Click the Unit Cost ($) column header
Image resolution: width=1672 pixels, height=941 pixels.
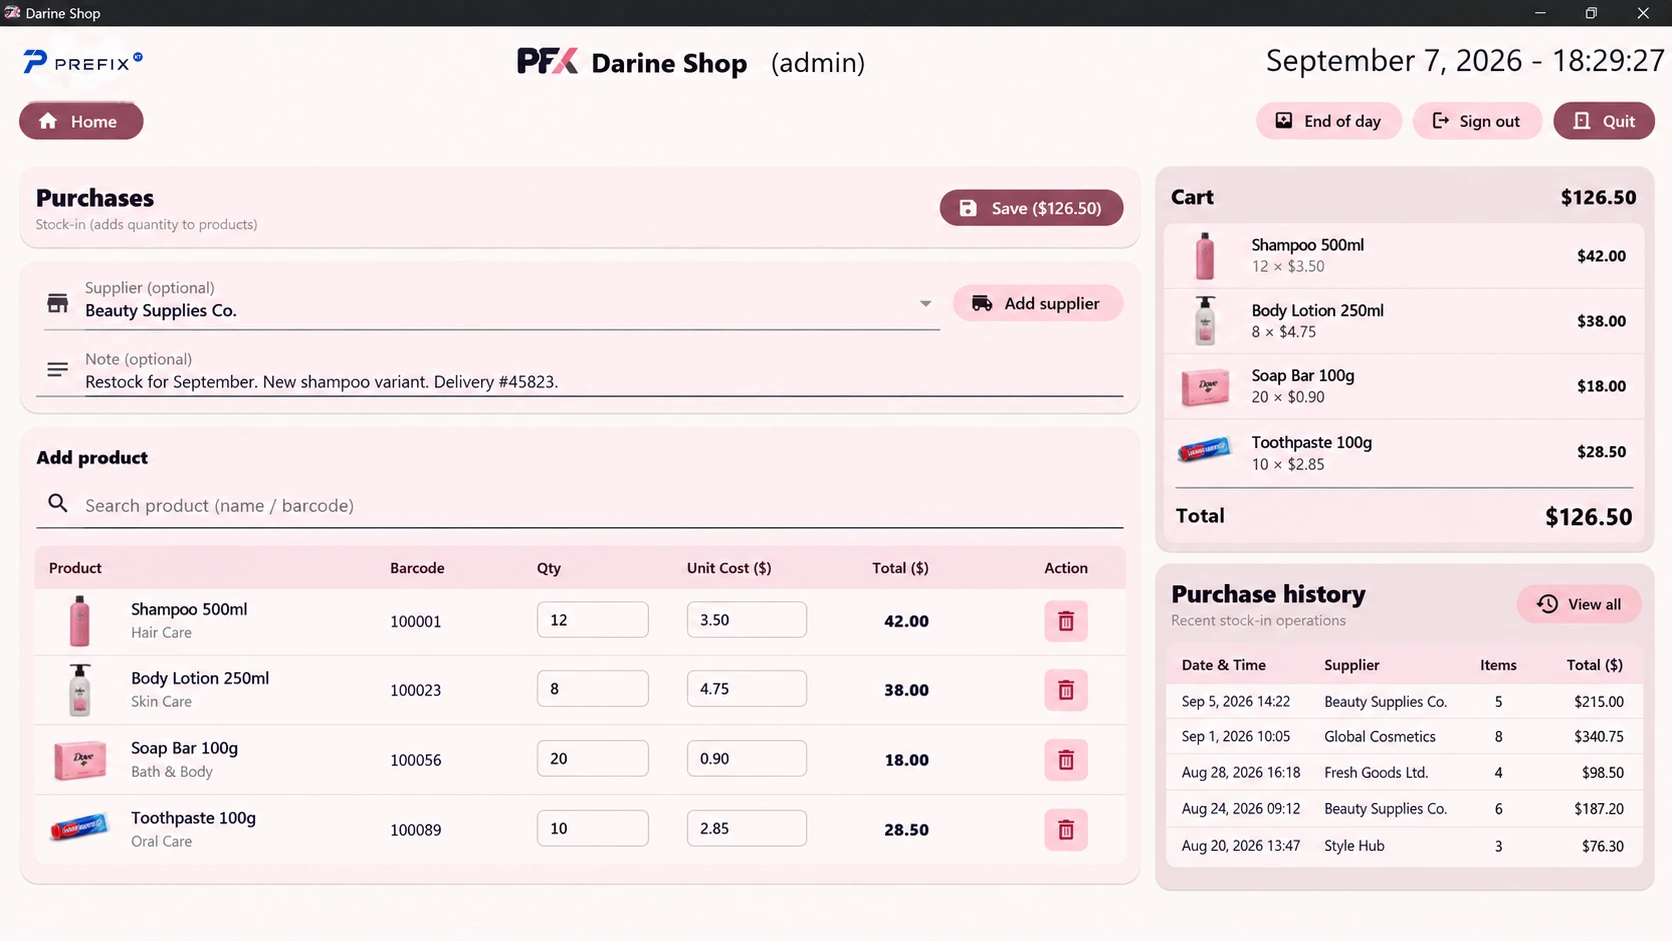point(728,568)
